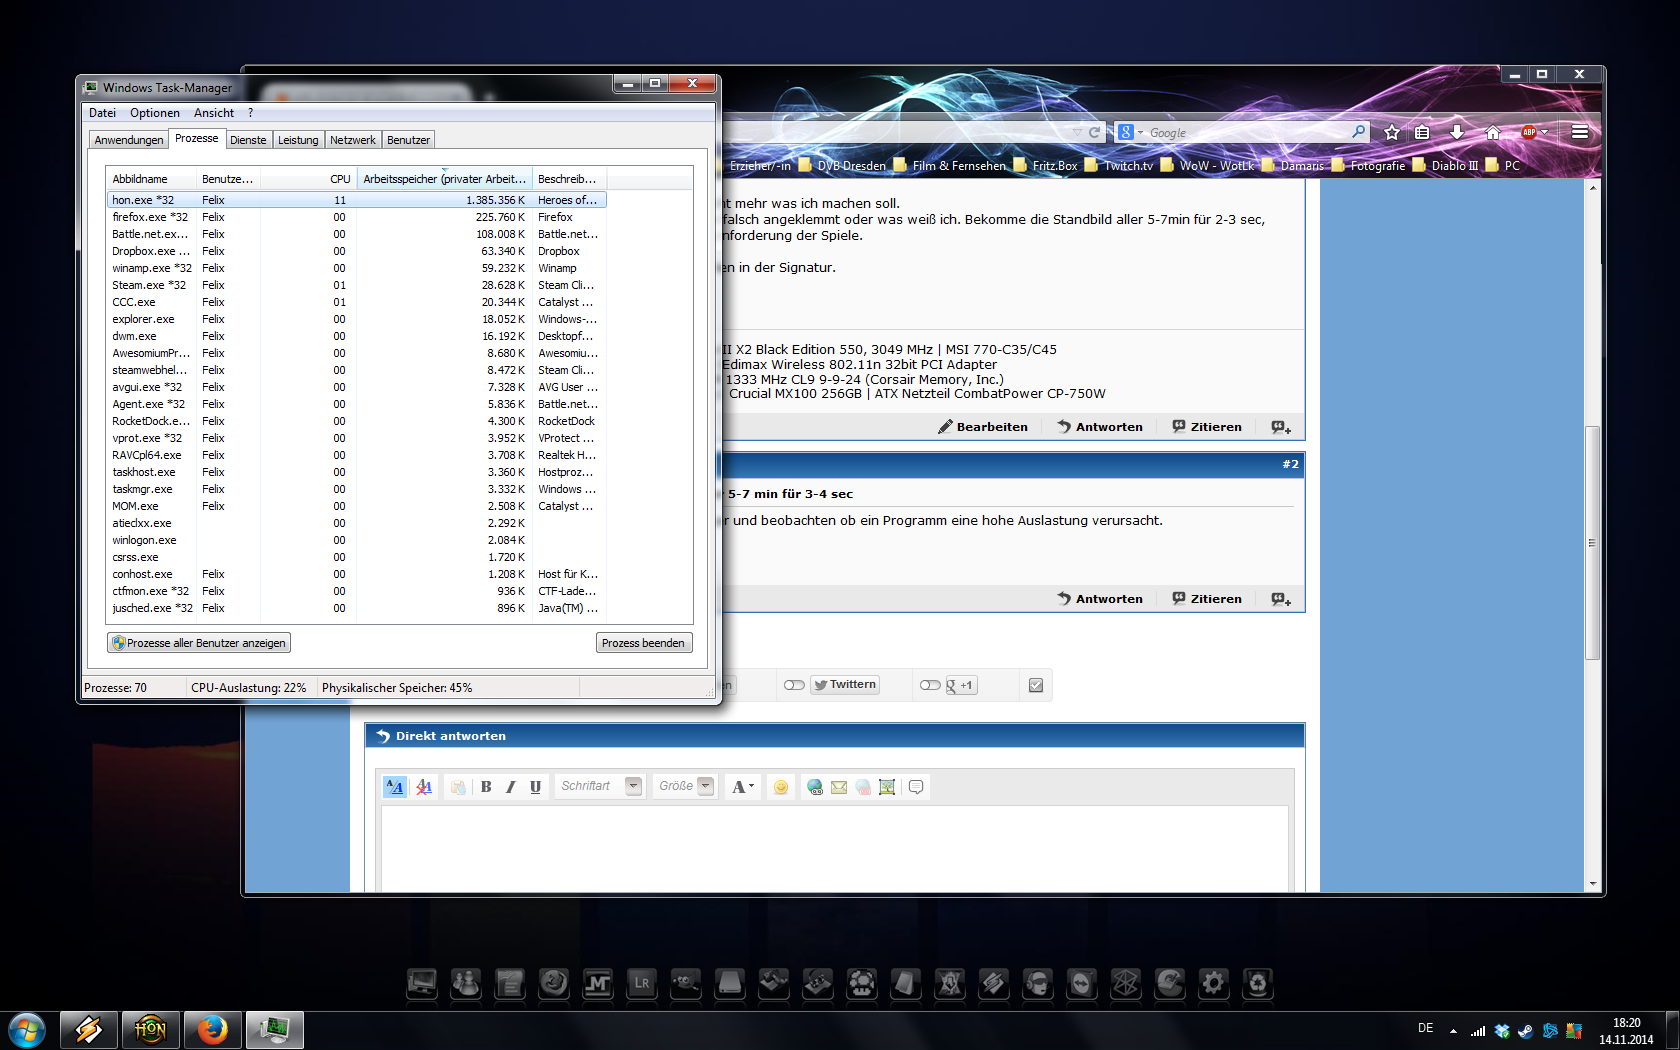Click the reply text editor area
Screen dimensions: 1680x1050
click(834, 848)
